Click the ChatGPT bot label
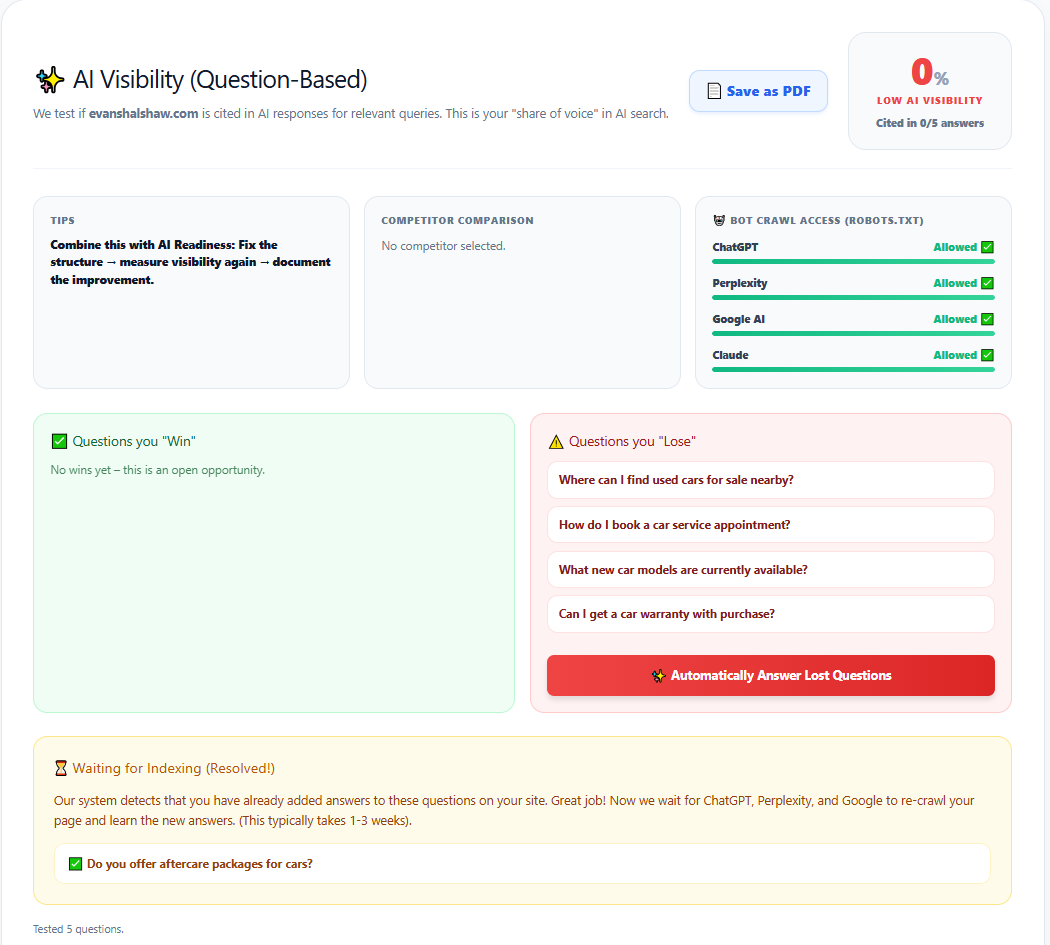The width and height of the screenshot is (1050, 945). [735, 247]
